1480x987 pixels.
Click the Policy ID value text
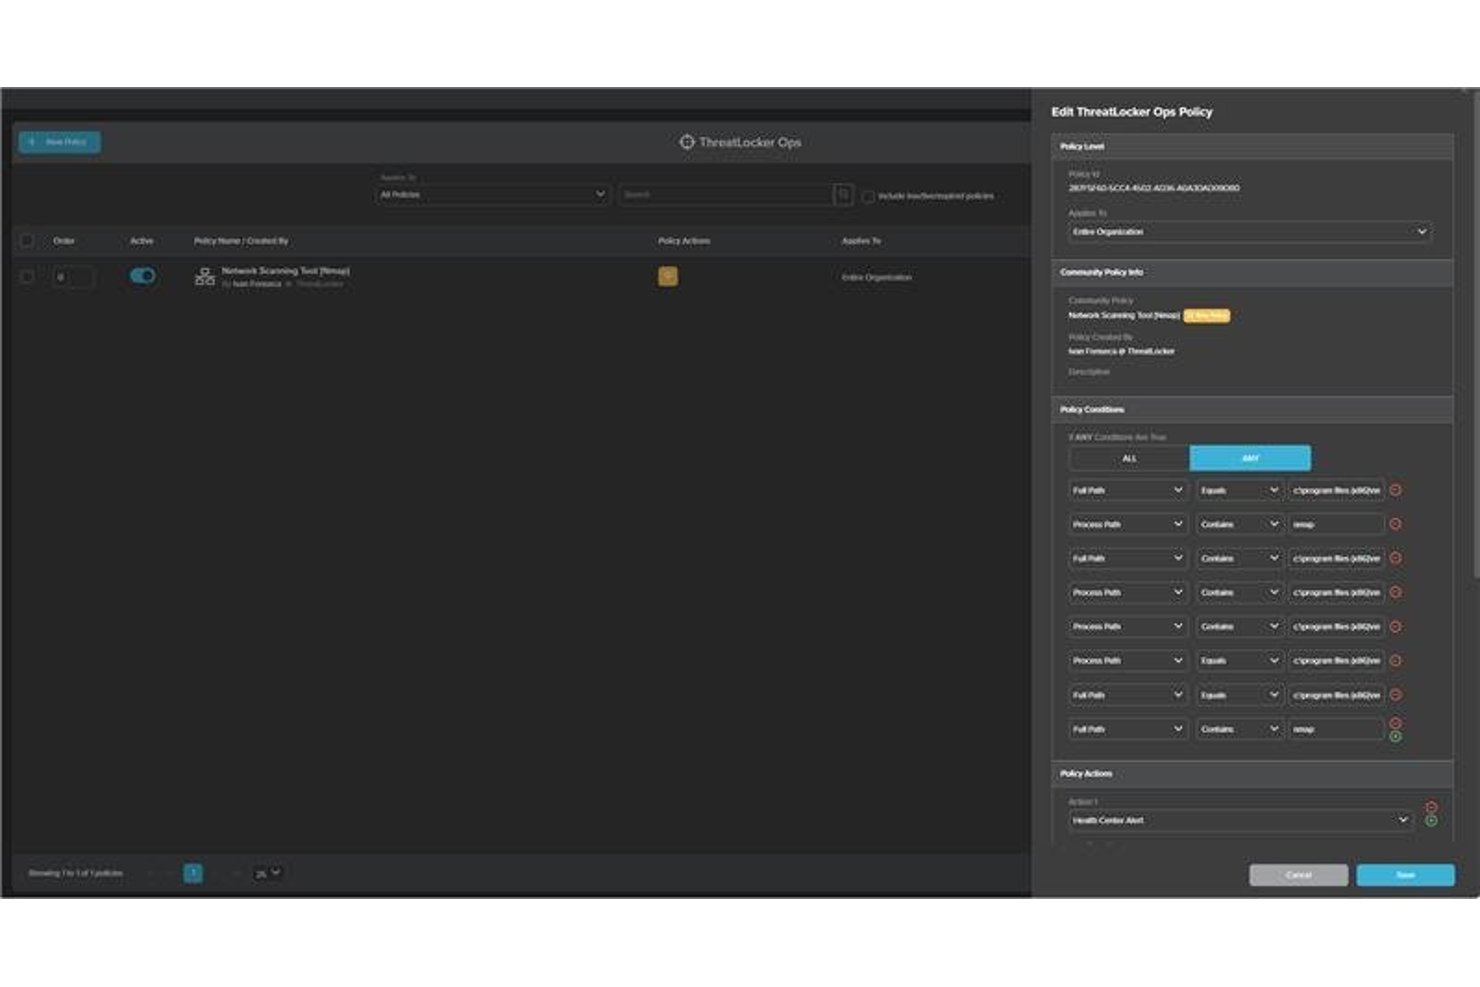(x=1153, y=188)
